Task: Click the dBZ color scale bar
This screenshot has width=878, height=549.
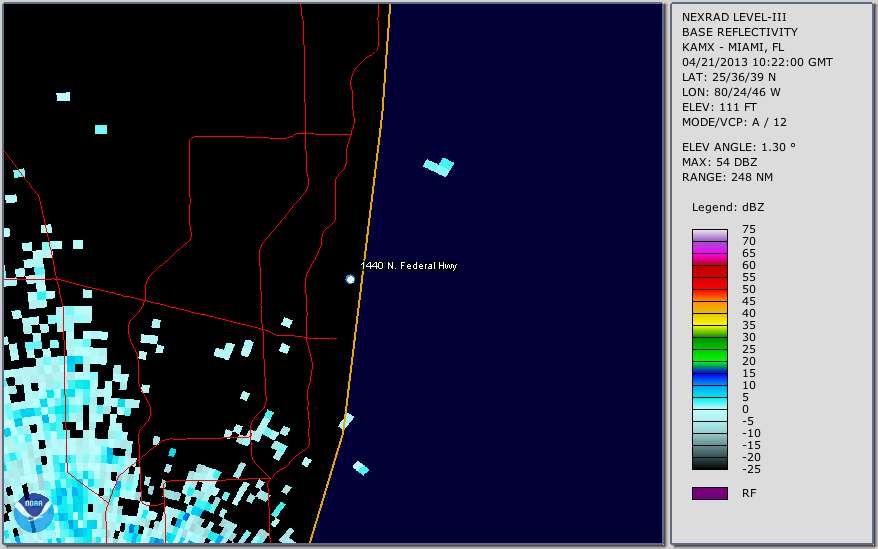Action: [709, 350]
